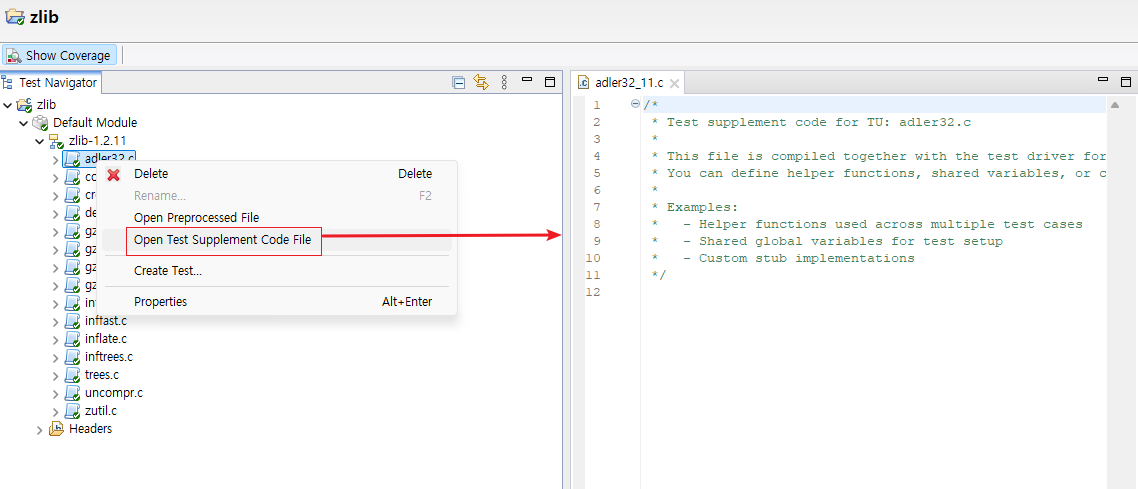Image resolution: width=1138 pixels, height=489 pixels.
Task: Close the adler32_11.c editor tab
Action: tap(674, 83)
